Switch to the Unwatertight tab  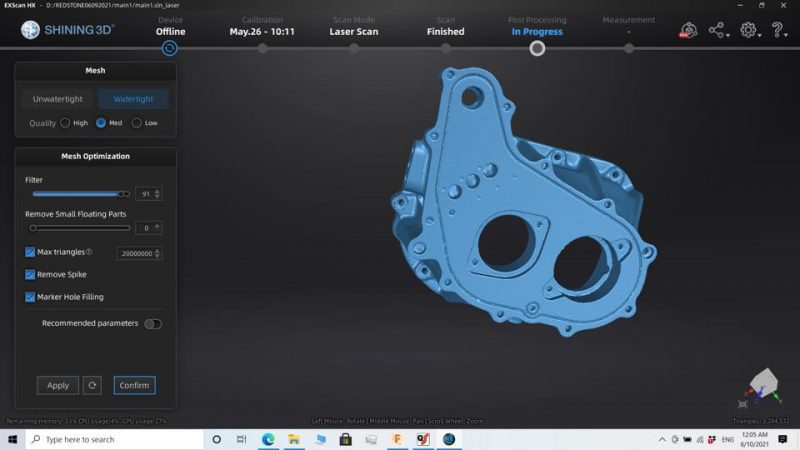click(58, 99)
